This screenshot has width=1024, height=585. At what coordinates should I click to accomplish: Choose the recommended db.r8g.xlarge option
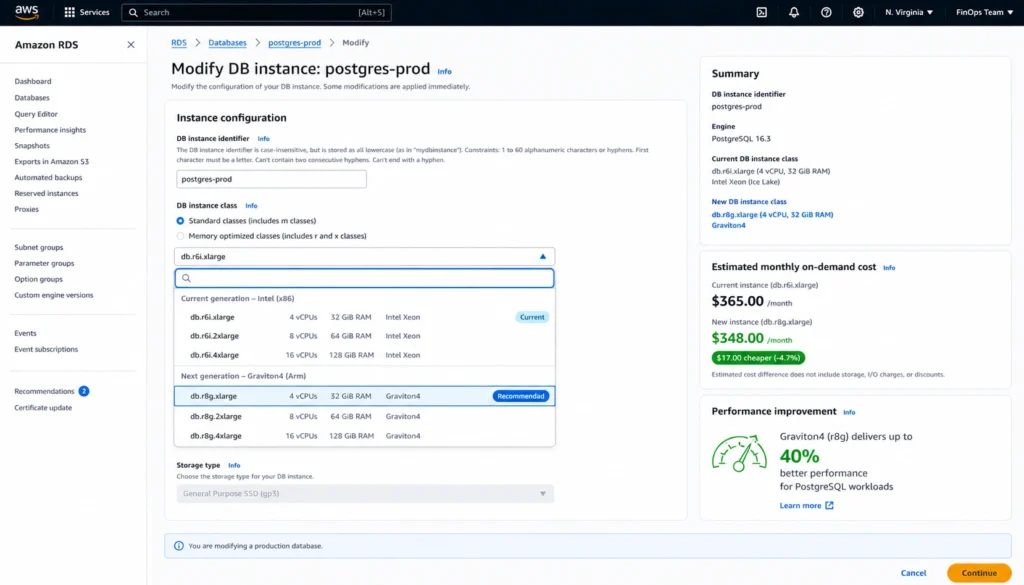click(364, 396)
